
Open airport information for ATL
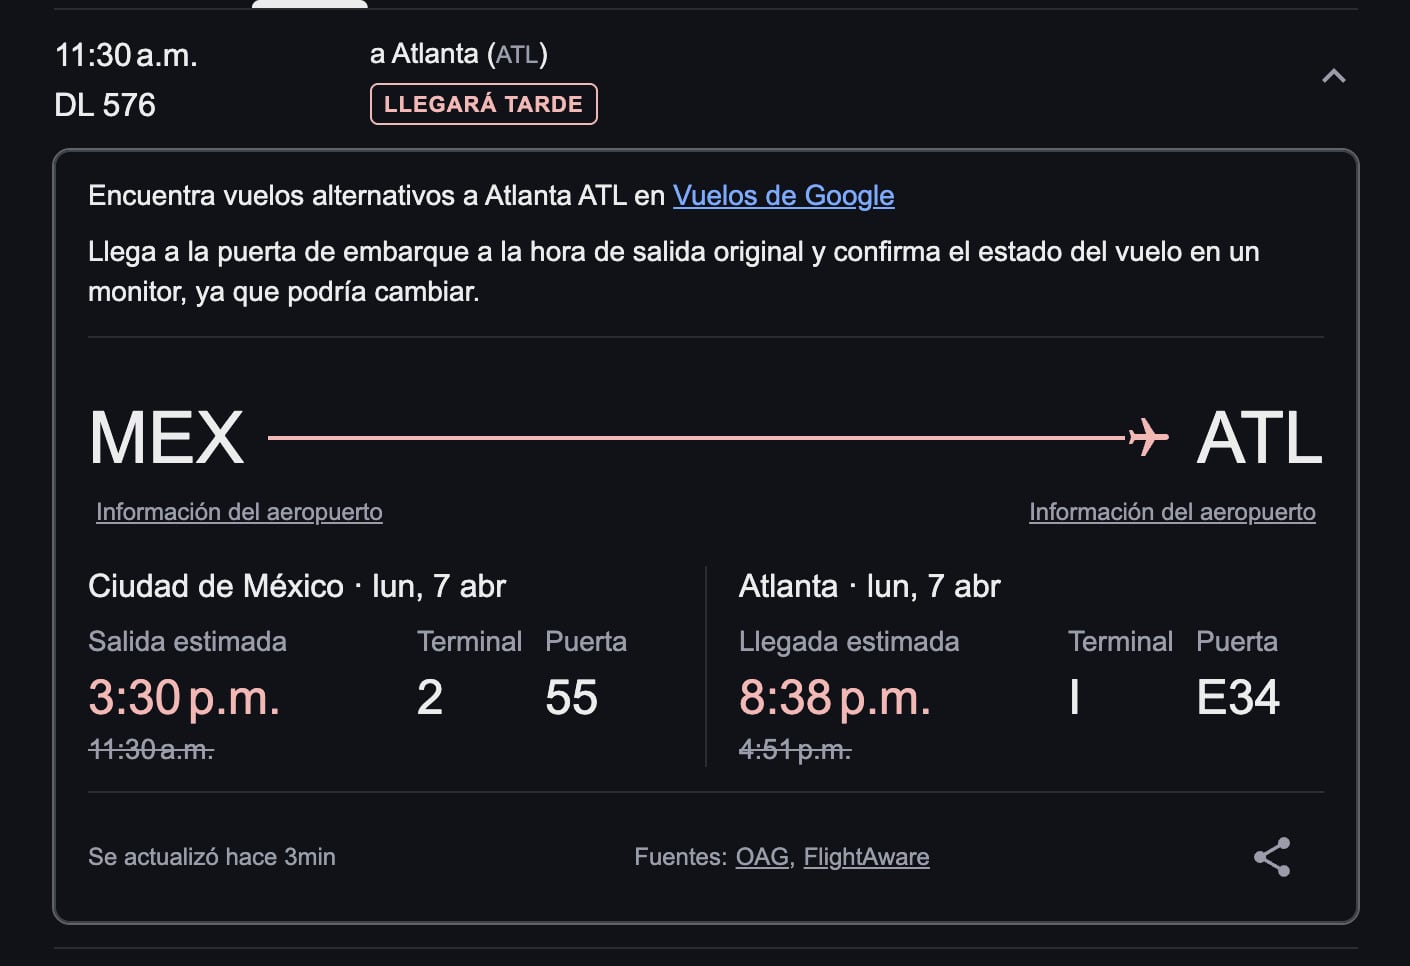(x=1172, y=512)
